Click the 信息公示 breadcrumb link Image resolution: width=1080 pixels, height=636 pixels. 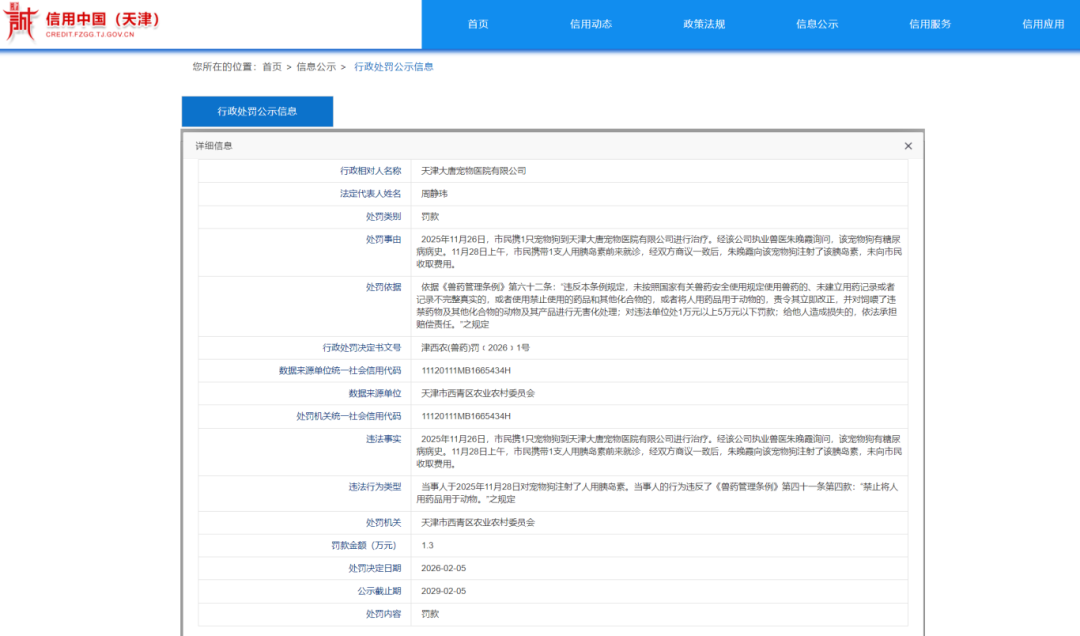(x=316, y=67)
